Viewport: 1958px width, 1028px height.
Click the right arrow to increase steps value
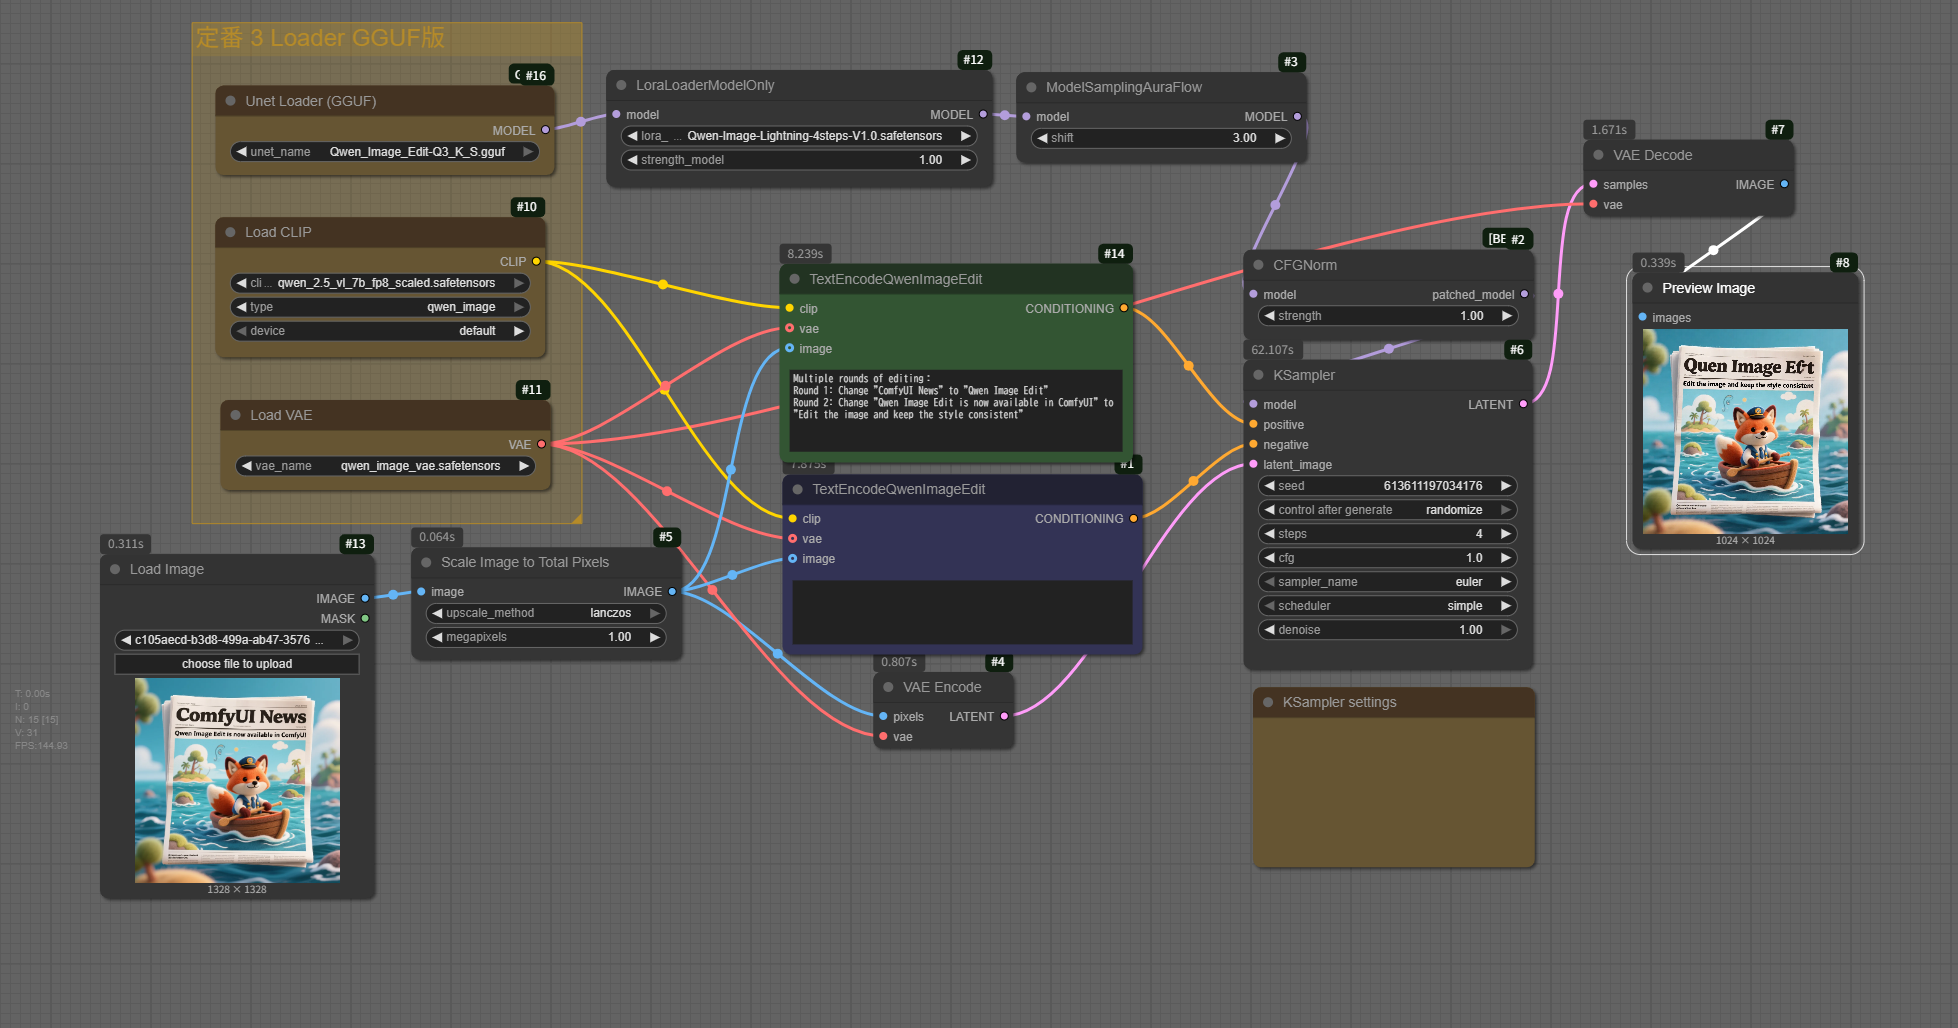tap(1506, 534)
